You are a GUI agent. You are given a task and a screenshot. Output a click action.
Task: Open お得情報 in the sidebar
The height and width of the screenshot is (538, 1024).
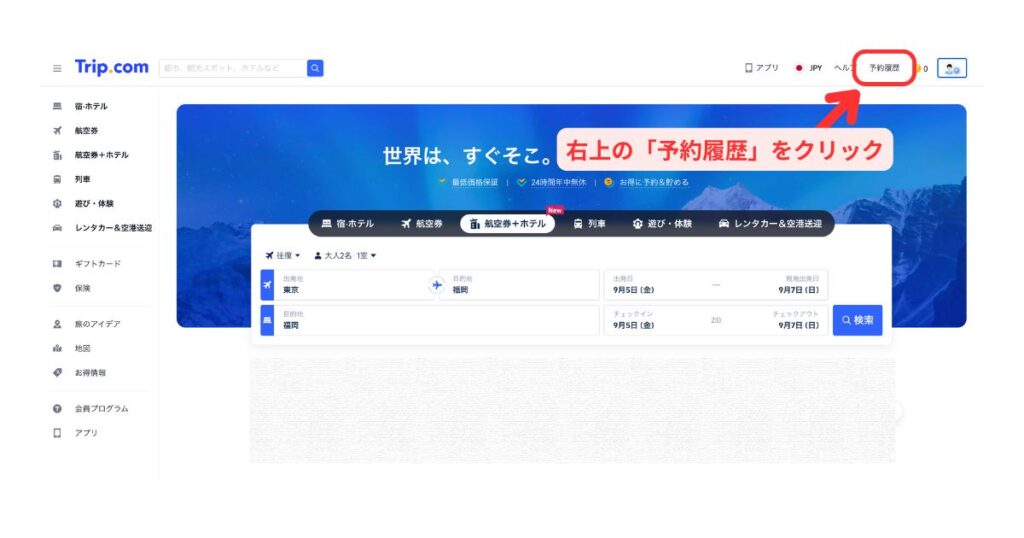(x=90, y=373)
